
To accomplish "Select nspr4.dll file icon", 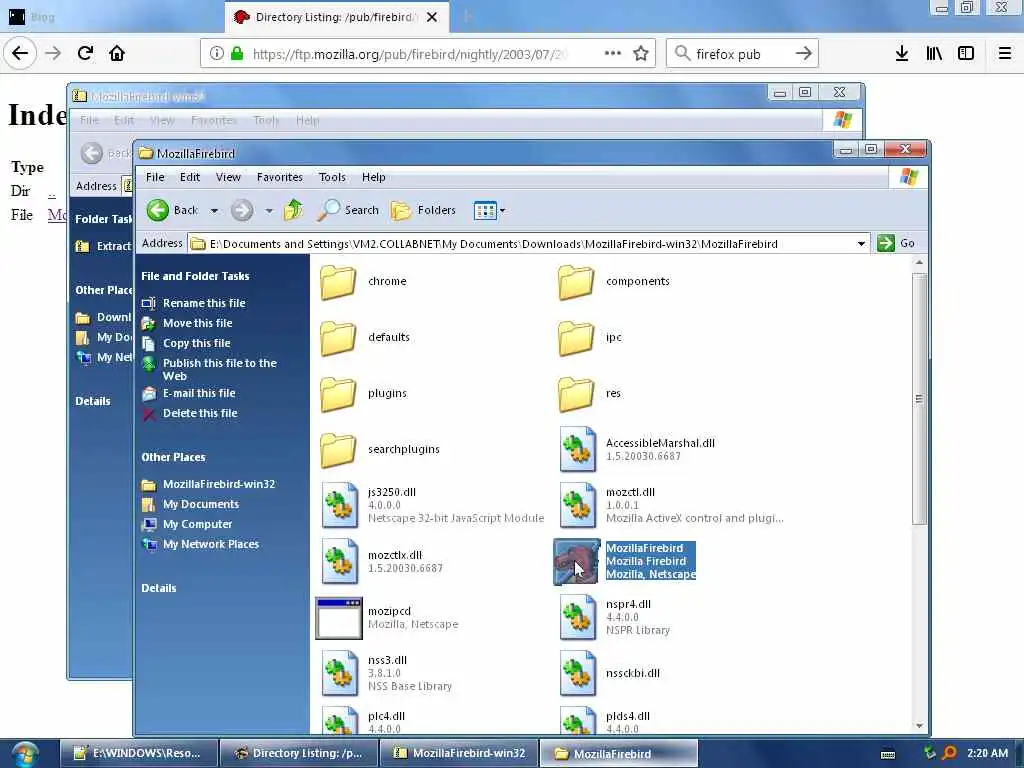I will [578, 617].
